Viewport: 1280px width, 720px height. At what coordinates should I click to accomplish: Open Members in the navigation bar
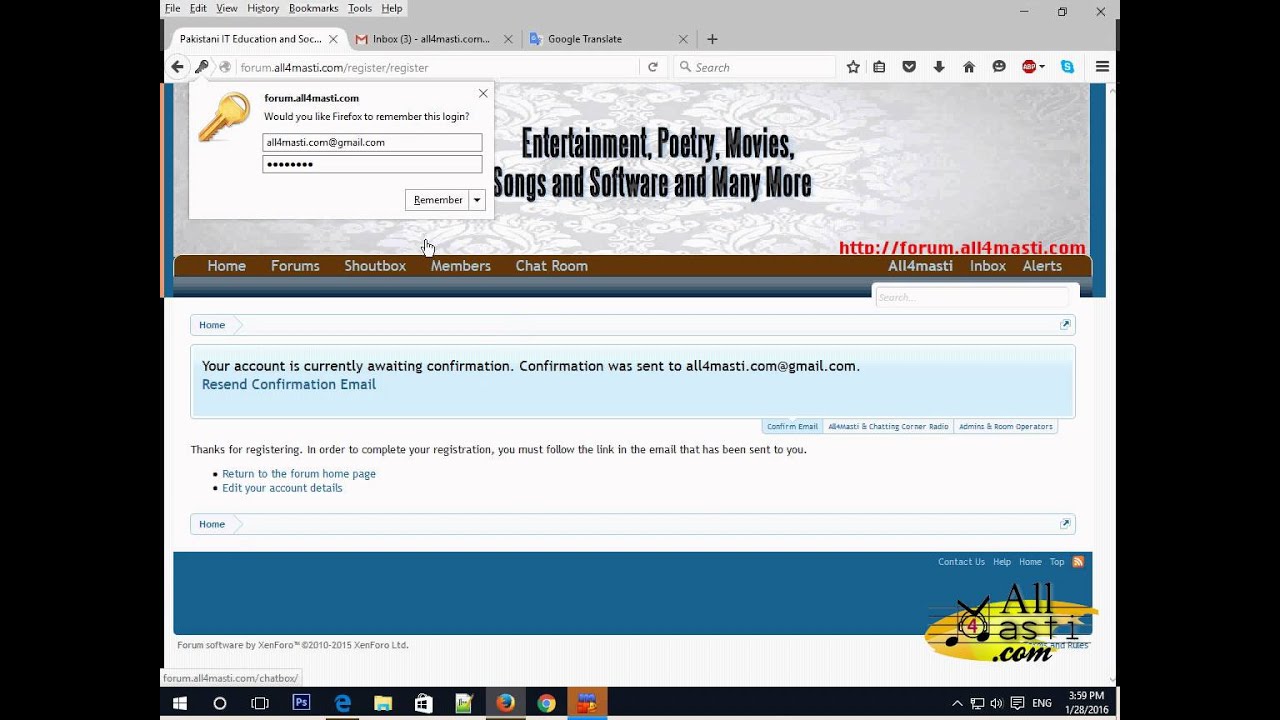pos(461,266)
